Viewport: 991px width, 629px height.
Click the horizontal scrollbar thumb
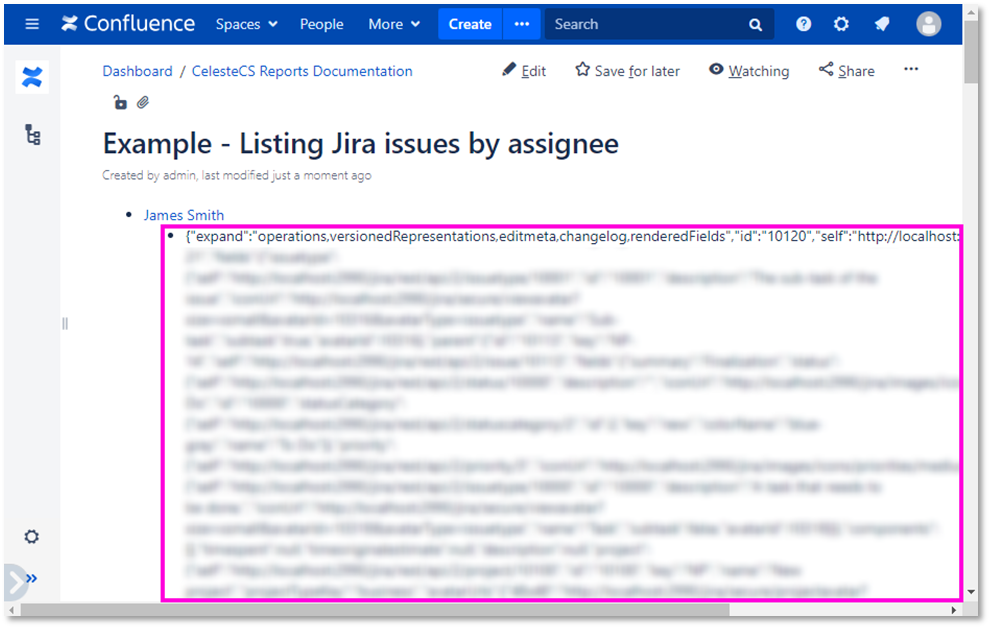tap(375, 610)
